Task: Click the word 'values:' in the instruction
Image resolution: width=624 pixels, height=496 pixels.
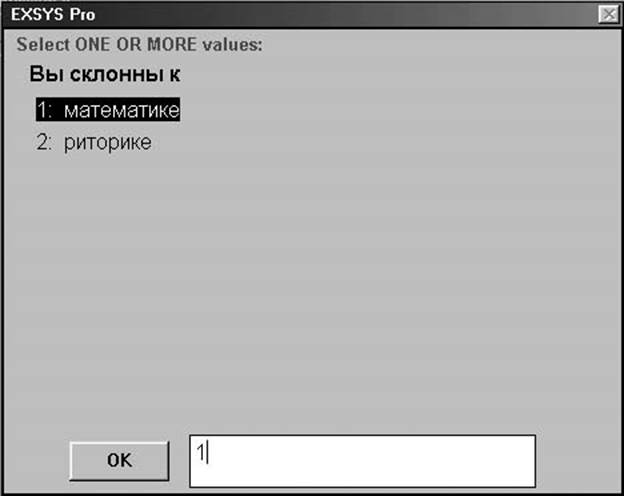Action: click(232, 44)
